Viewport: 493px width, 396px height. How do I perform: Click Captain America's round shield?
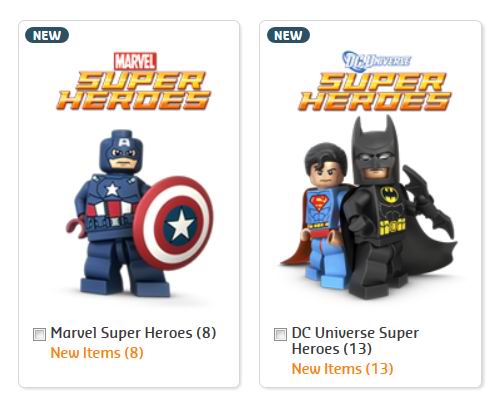click(173, 222)
